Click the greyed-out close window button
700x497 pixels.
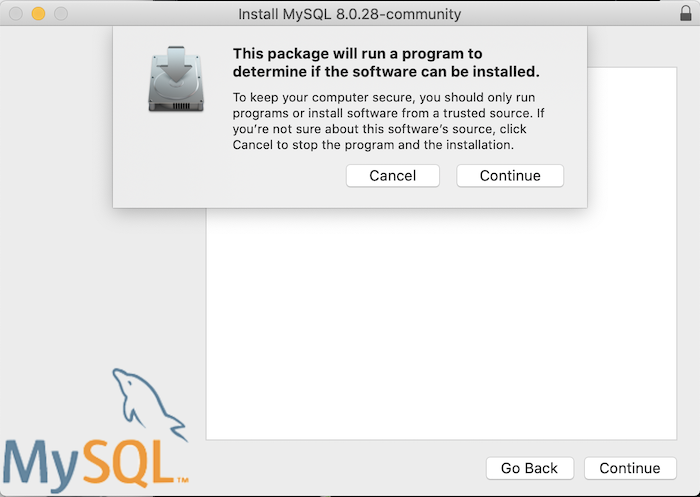click(16, 13)
